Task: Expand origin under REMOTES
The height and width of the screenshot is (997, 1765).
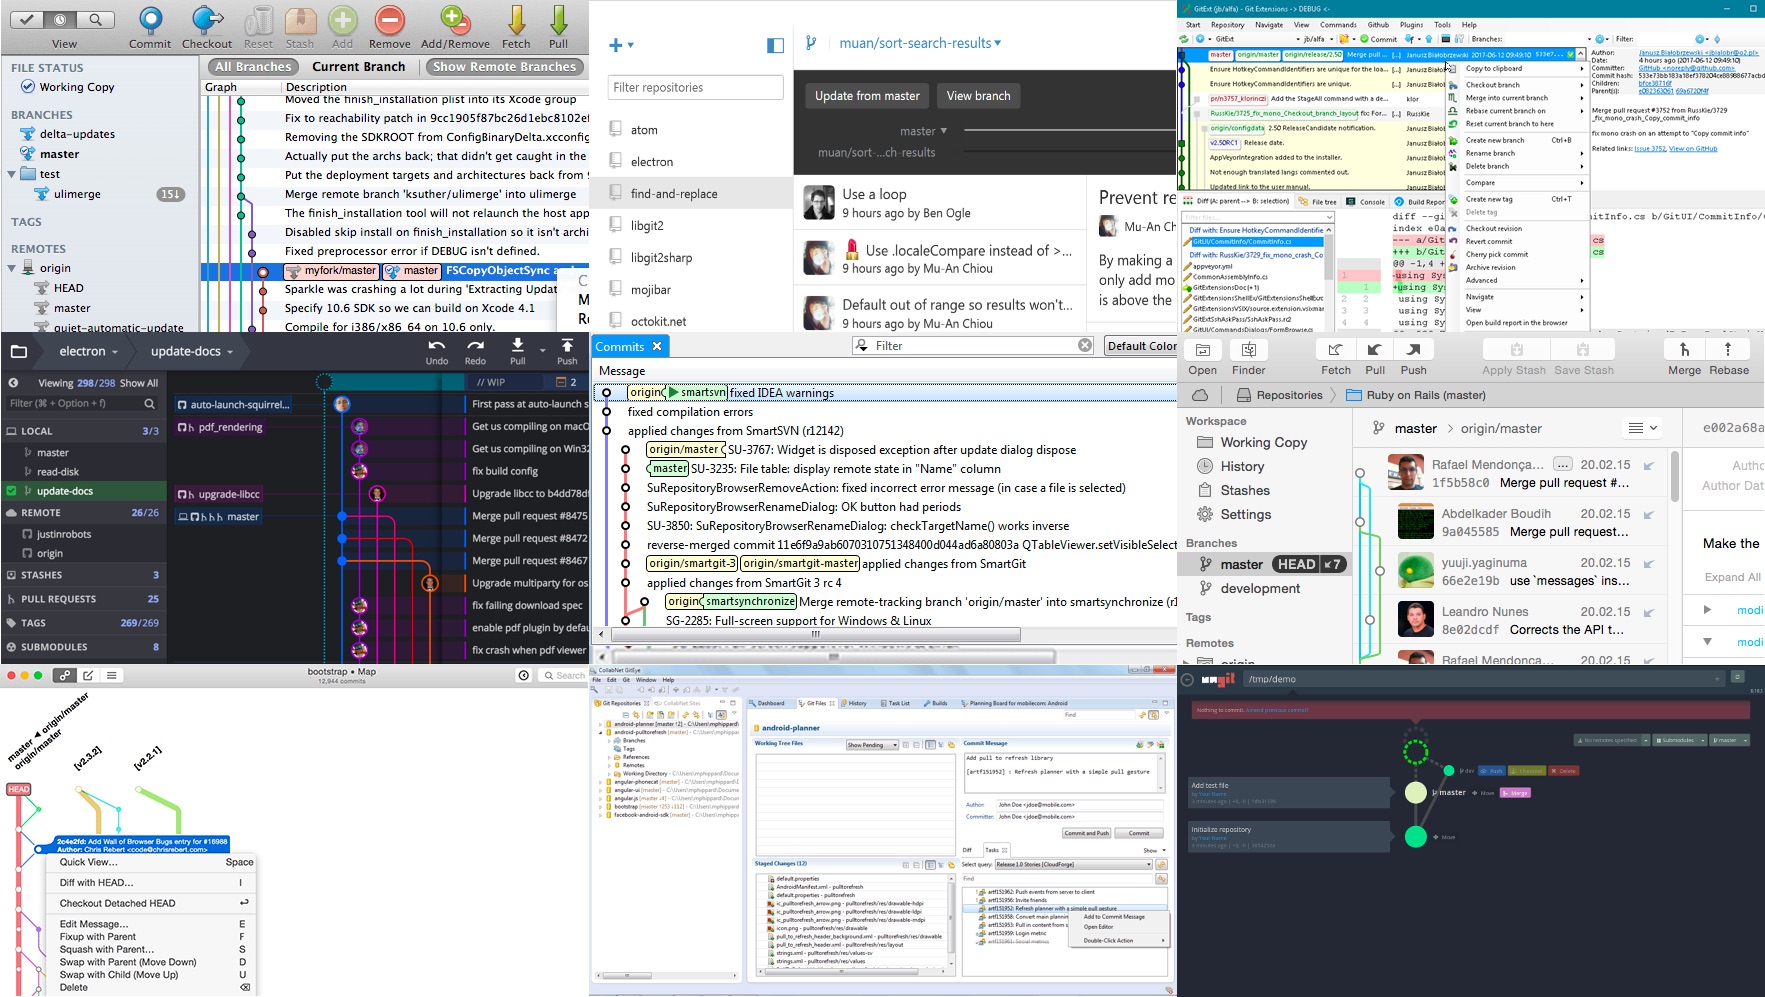Action: (12, 267)
